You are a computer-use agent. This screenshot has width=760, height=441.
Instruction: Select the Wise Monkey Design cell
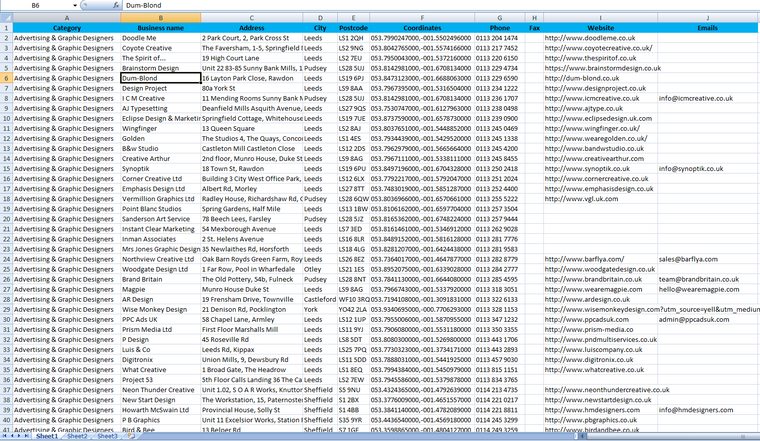(x=160, y=309)
